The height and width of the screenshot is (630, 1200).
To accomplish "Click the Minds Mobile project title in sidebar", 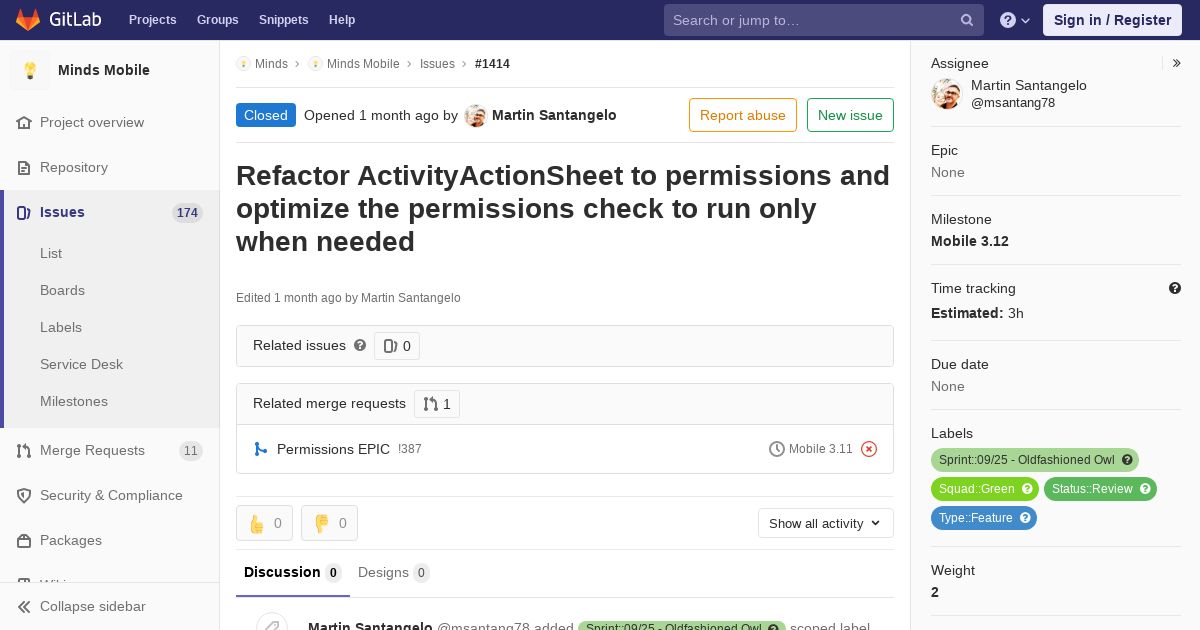I will (104, 70).
